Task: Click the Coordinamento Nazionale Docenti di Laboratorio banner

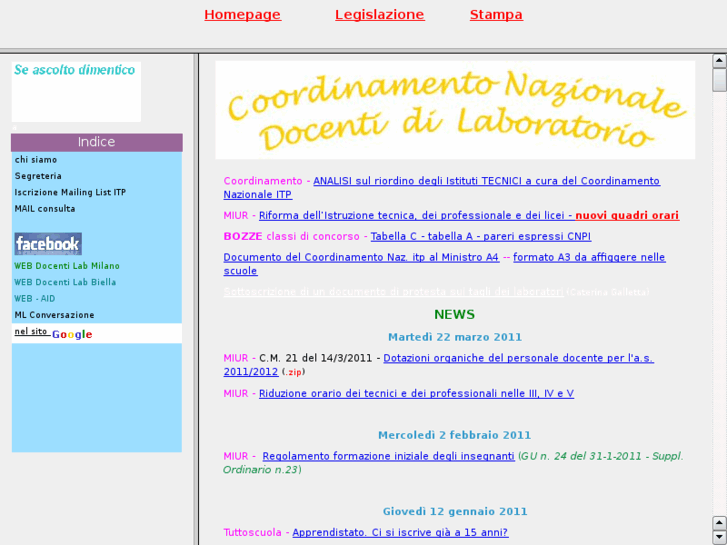Action: (x=455, y=110)
